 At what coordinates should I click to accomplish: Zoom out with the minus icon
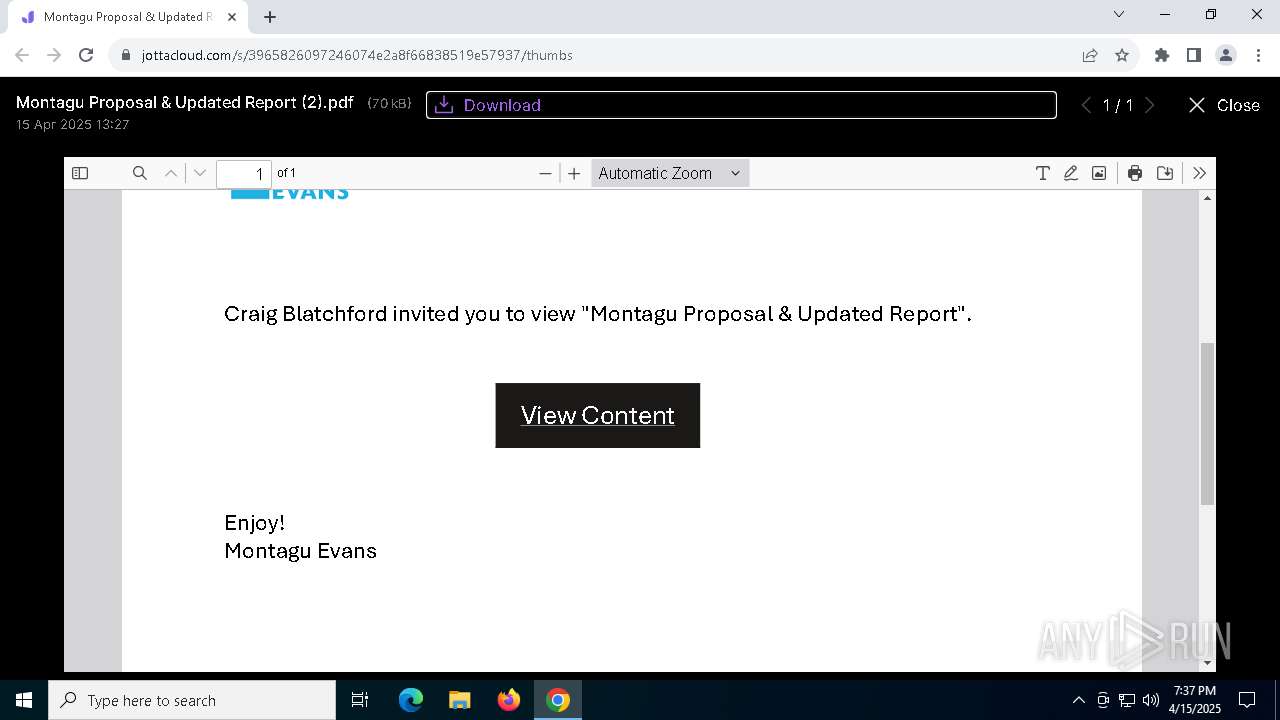point(545,173)
